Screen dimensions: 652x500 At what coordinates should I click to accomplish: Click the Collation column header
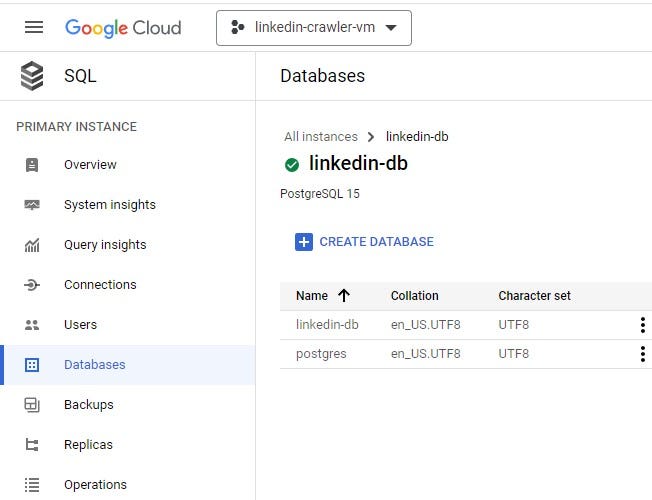coord(415,296)
